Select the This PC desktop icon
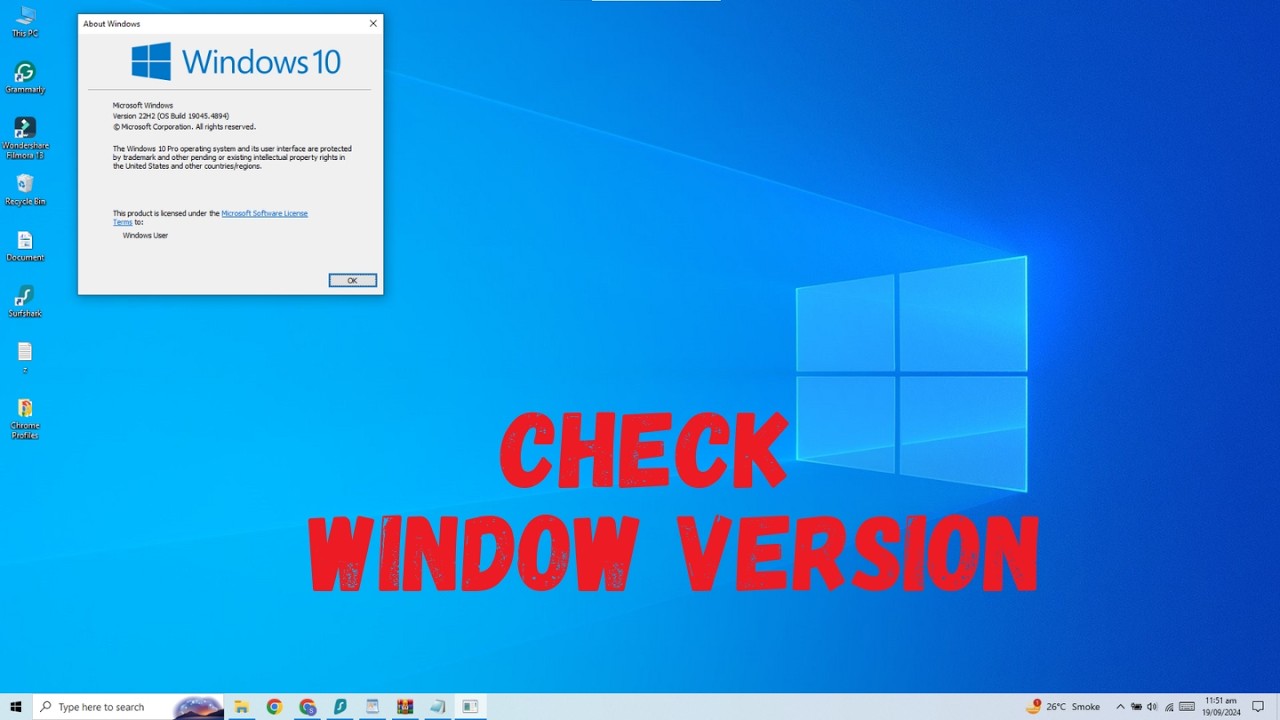Screen dimensions: 1280x720 pos(25,22)
